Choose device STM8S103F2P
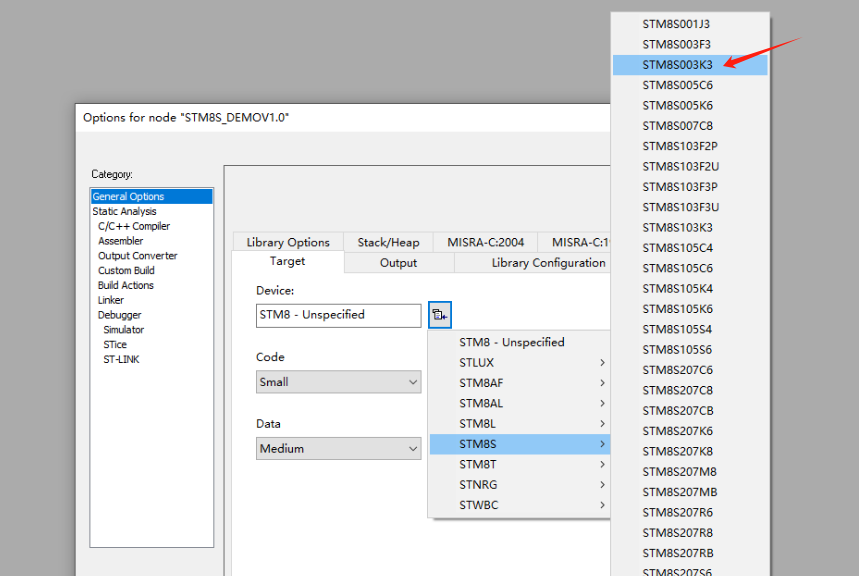 click(x=690, y=146)
